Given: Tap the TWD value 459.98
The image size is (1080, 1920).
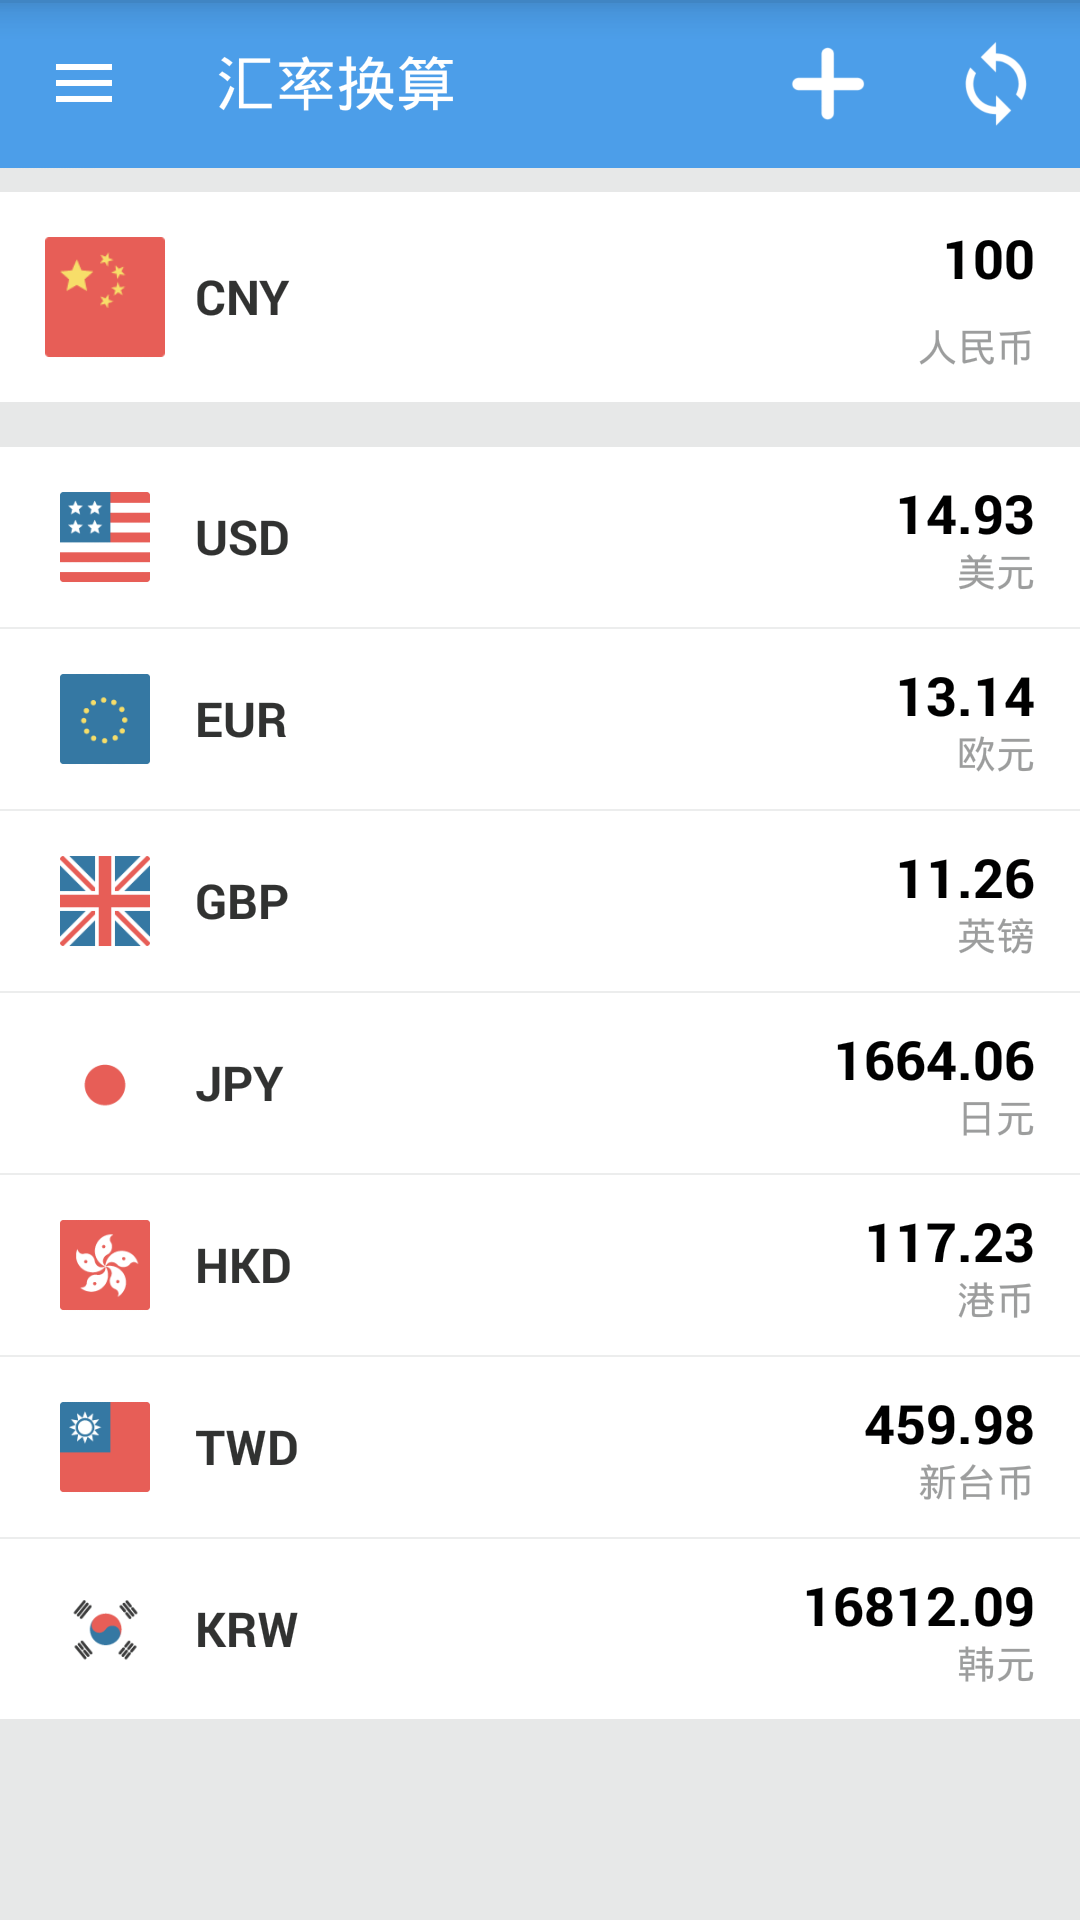Looking at the screenshot, I should [949, 1426].
